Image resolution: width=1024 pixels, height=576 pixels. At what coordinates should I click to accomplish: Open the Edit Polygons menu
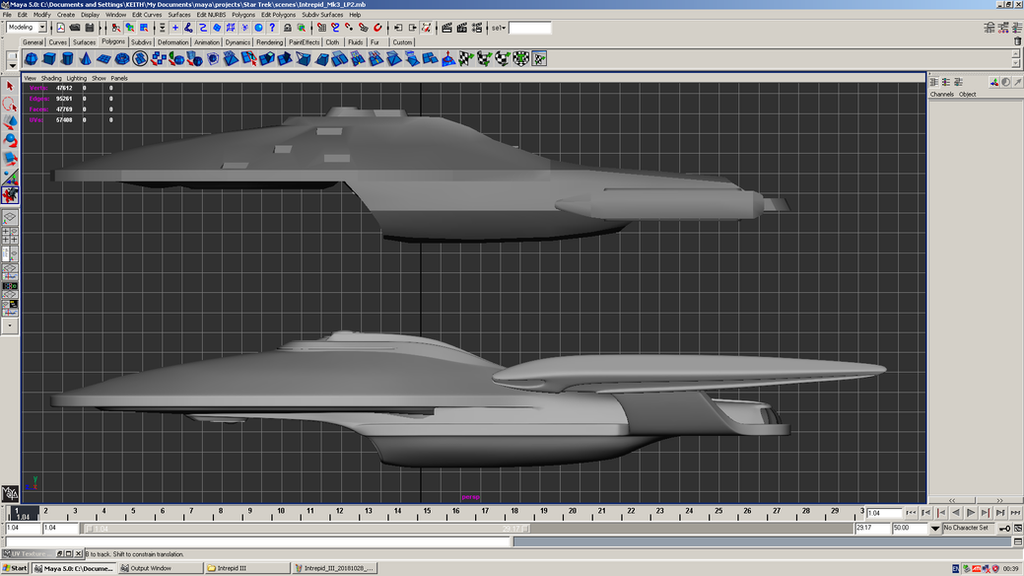(x=278, y=14)
